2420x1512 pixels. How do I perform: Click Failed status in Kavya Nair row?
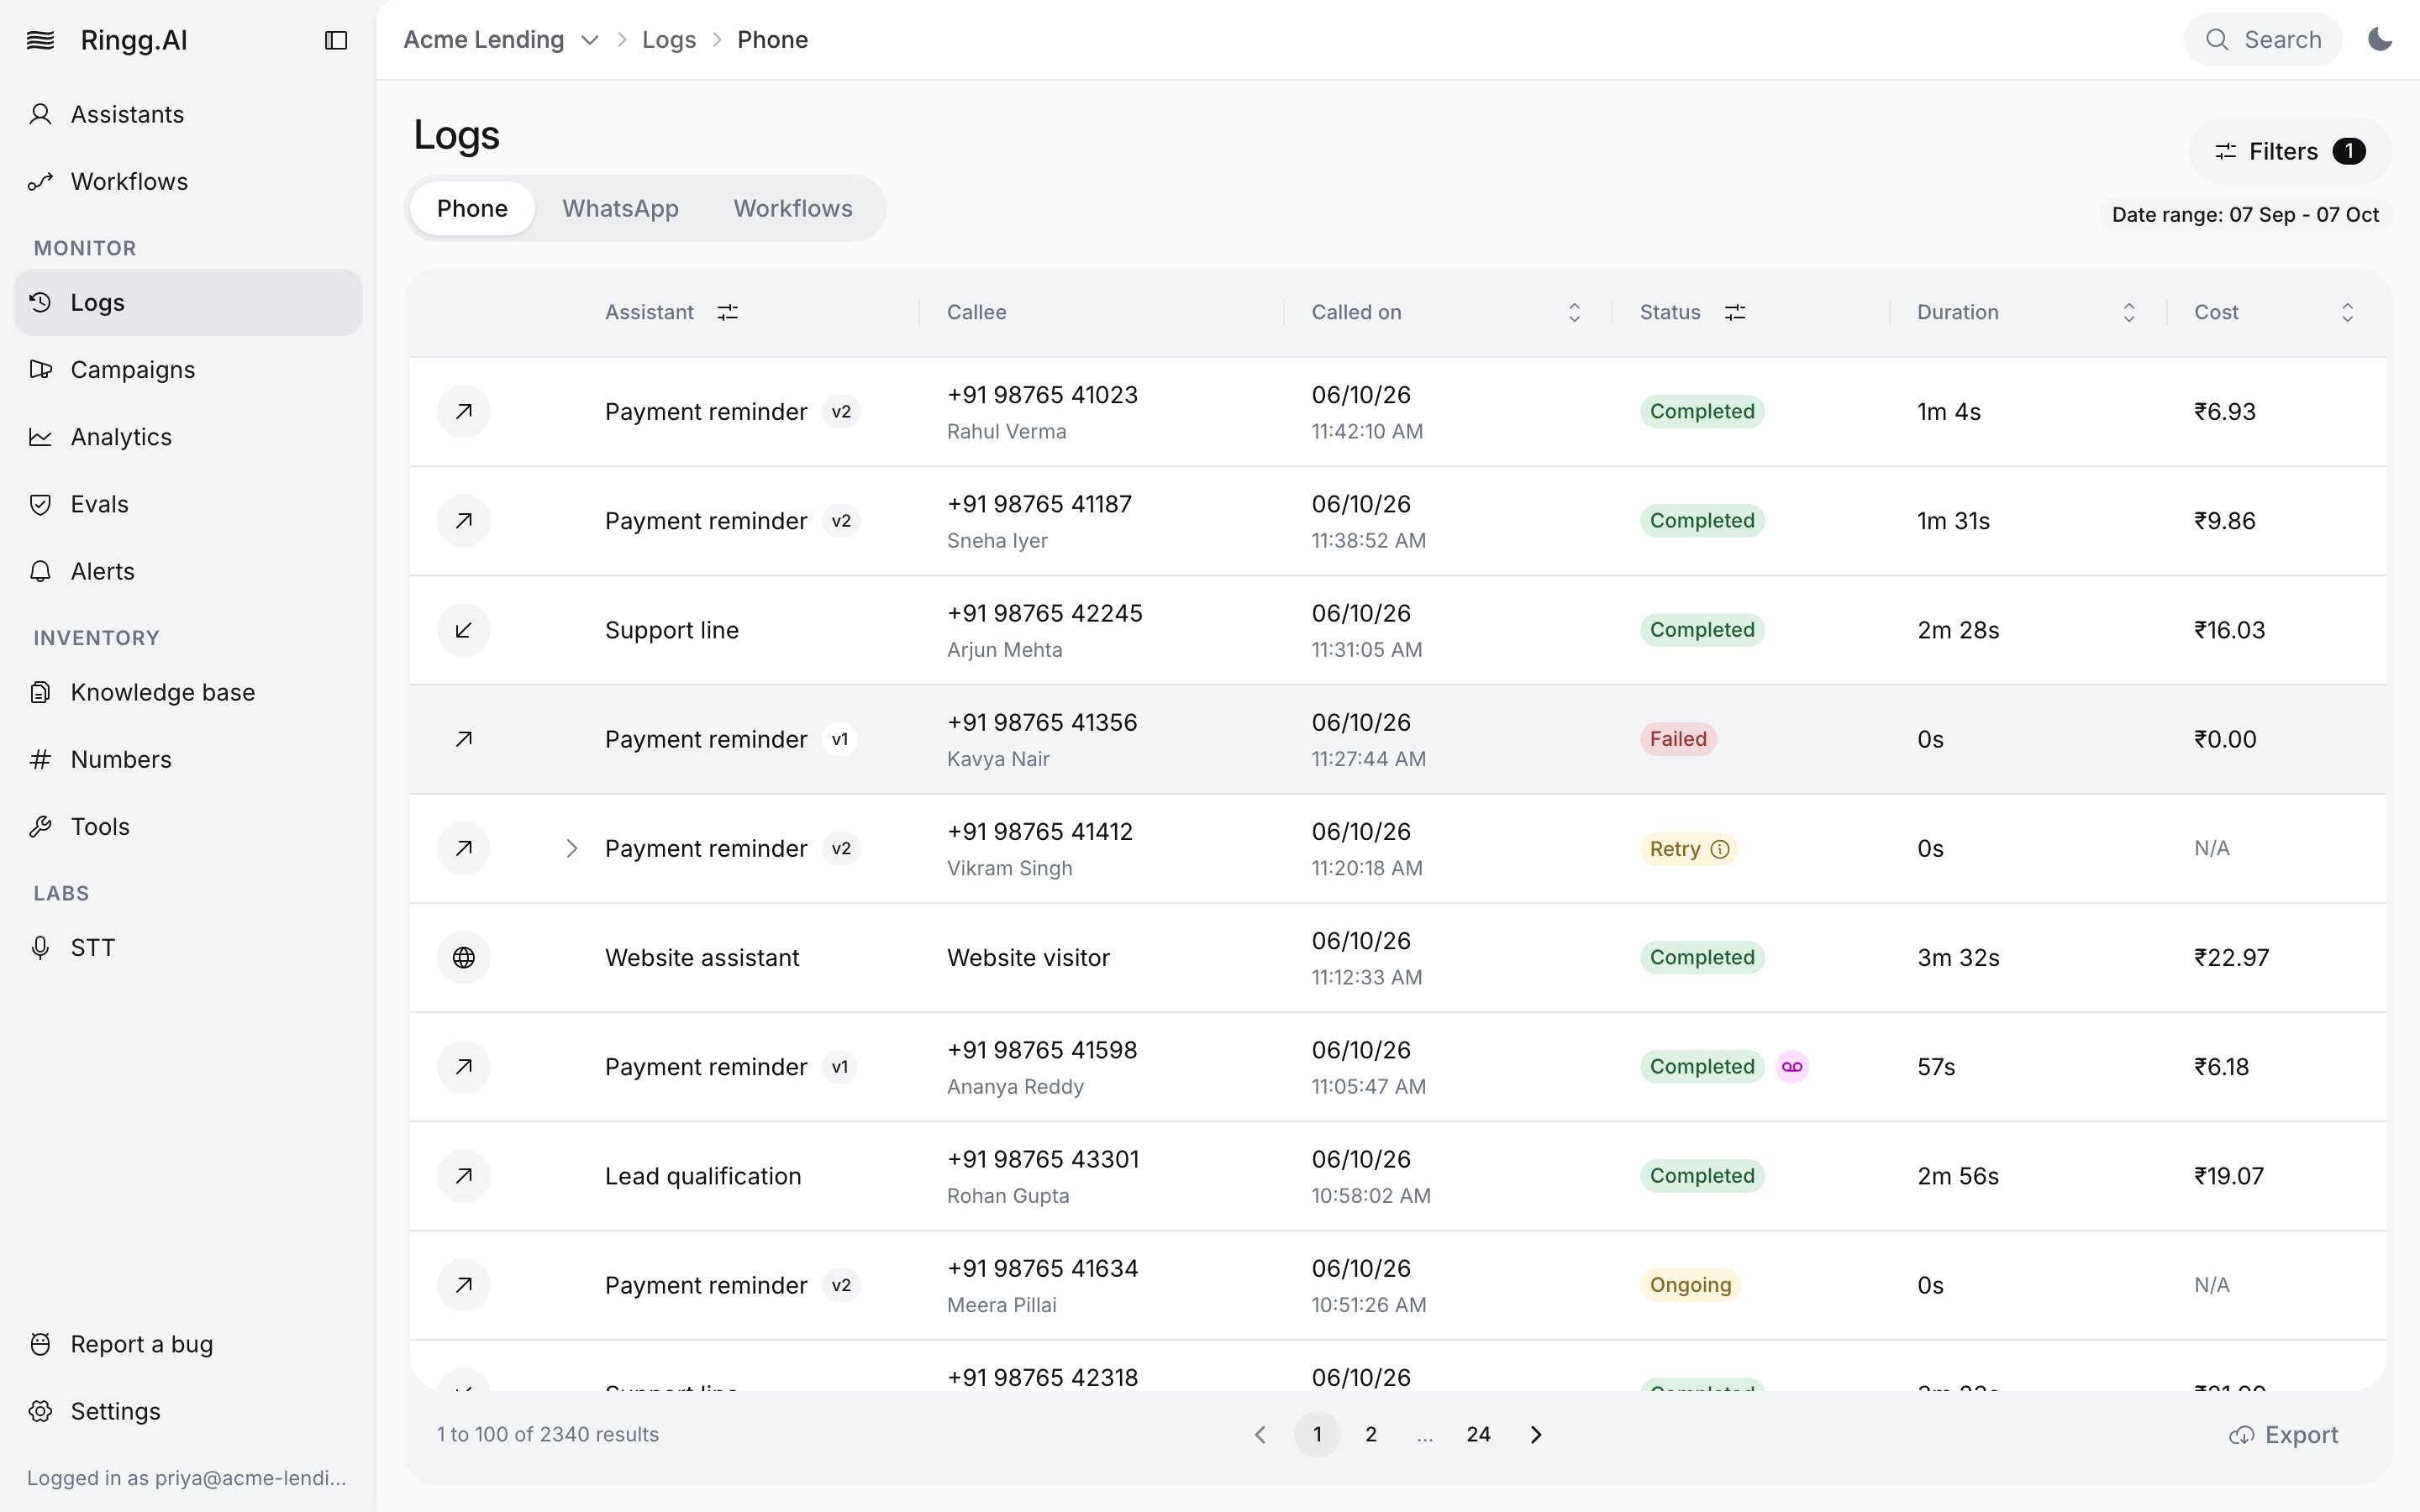1678,739
